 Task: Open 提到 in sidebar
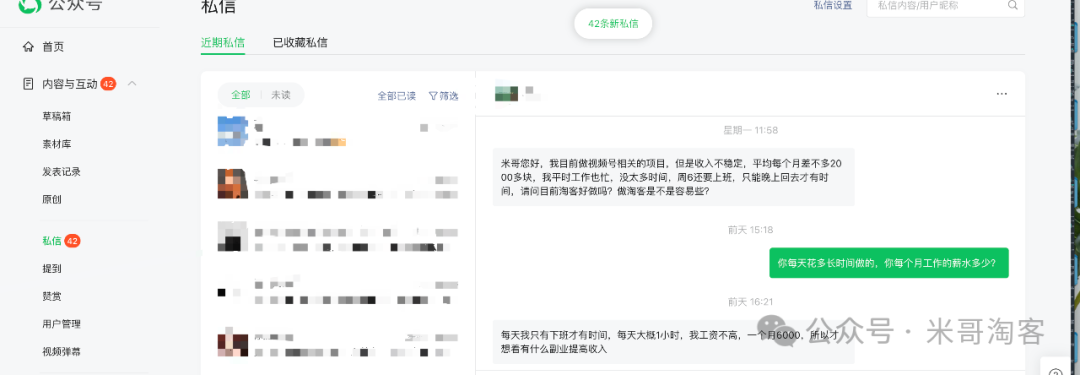coord(52,269)
